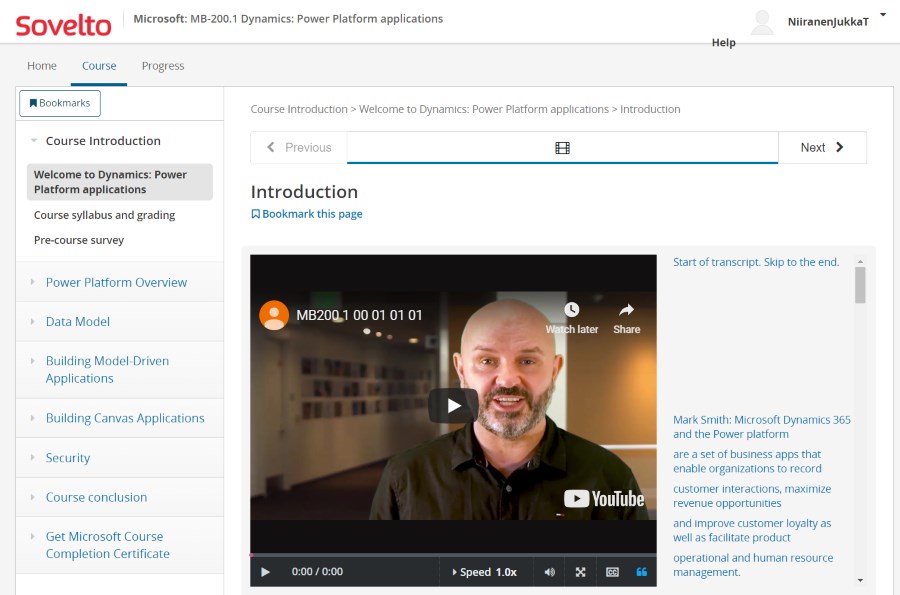Play the video using center play button

tap(453, 406)
